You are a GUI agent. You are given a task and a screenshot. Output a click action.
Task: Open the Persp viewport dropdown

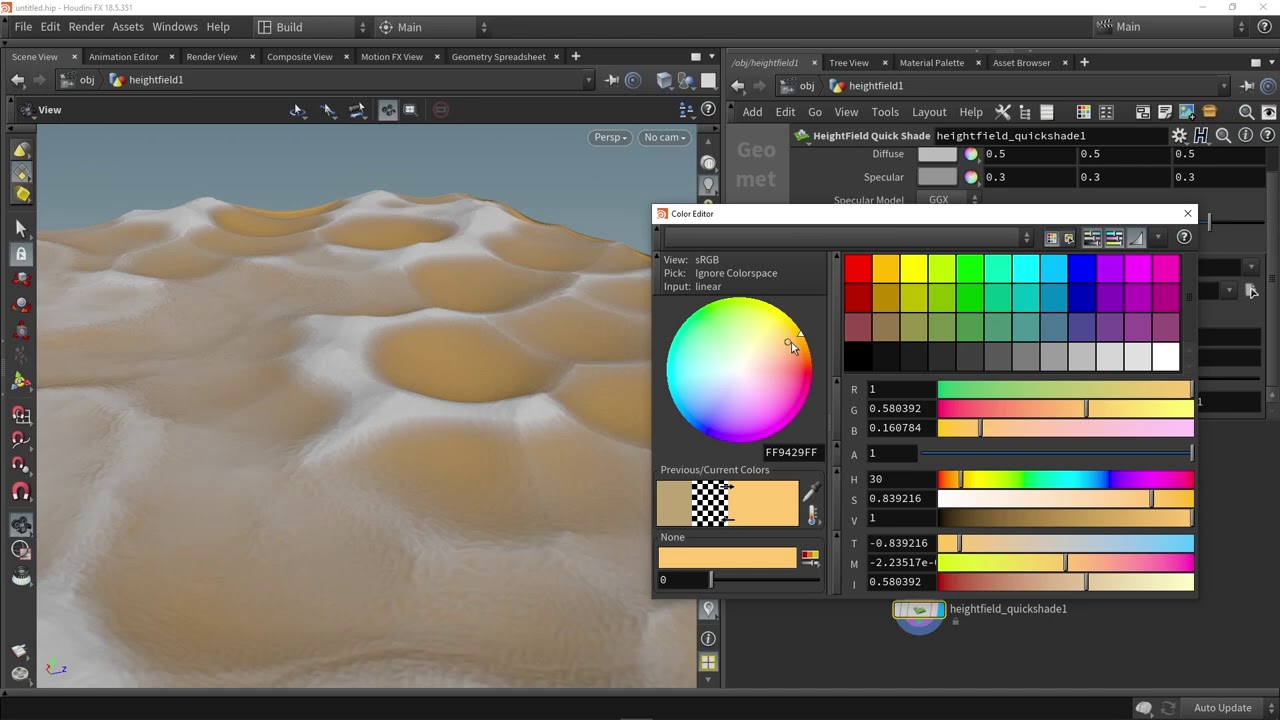(x=610, y=137)
